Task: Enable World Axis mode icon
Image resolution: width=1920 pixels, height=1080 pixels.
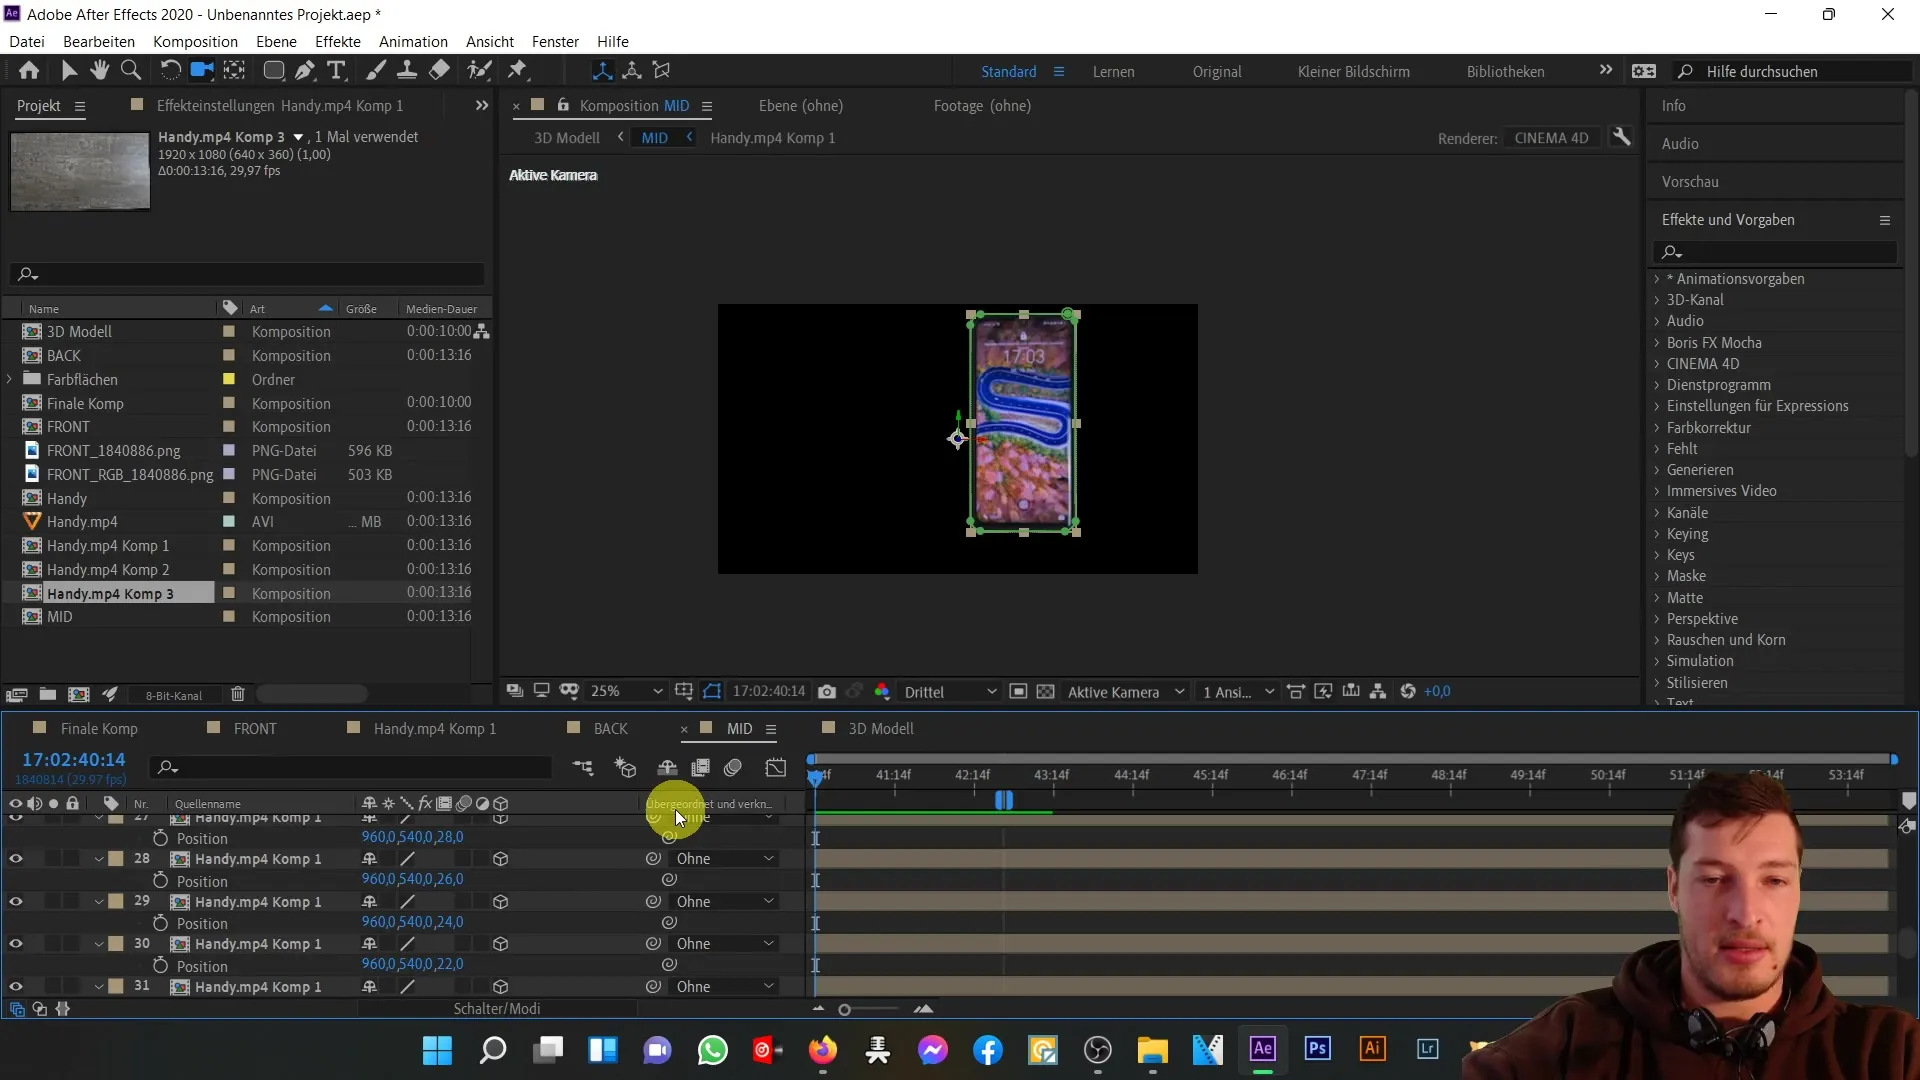Action: tap(632, 70)
